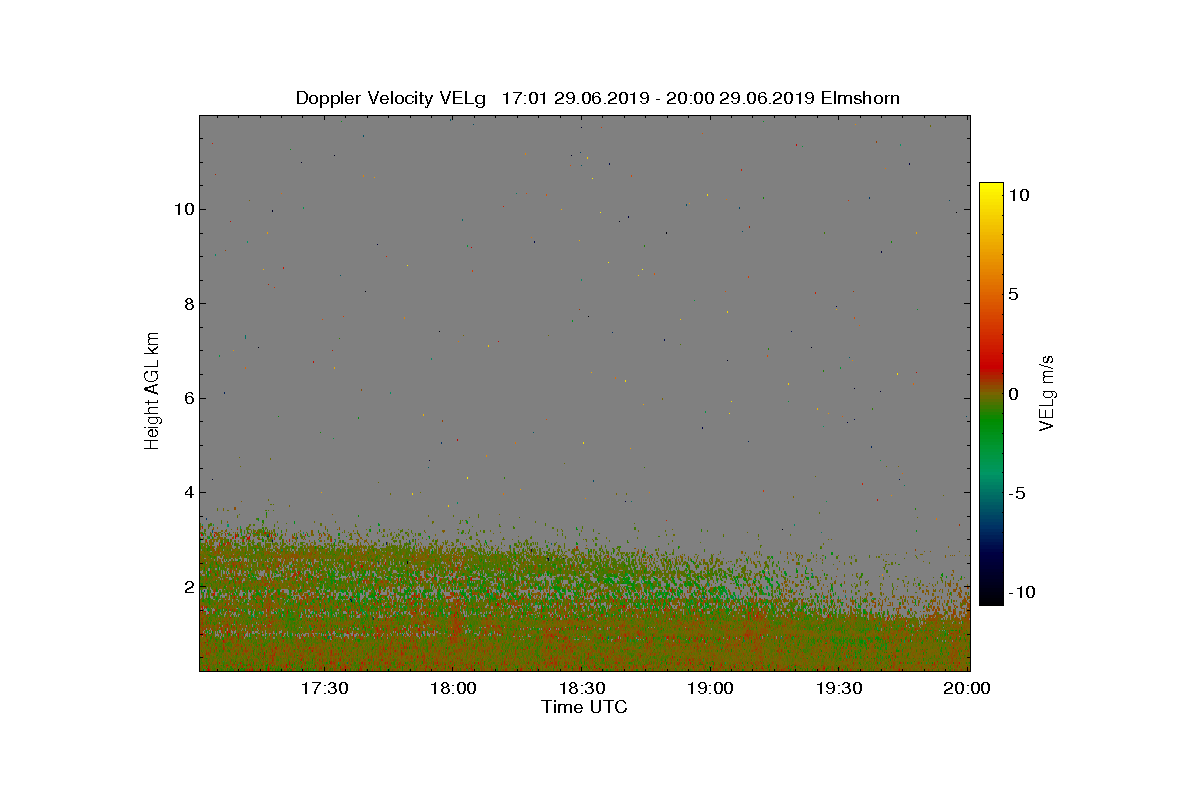Image resolution: width=1200 pixels, height=800 pixels.
Task: Click the colorbar label '10' at top
Action: coord(1018,196)
